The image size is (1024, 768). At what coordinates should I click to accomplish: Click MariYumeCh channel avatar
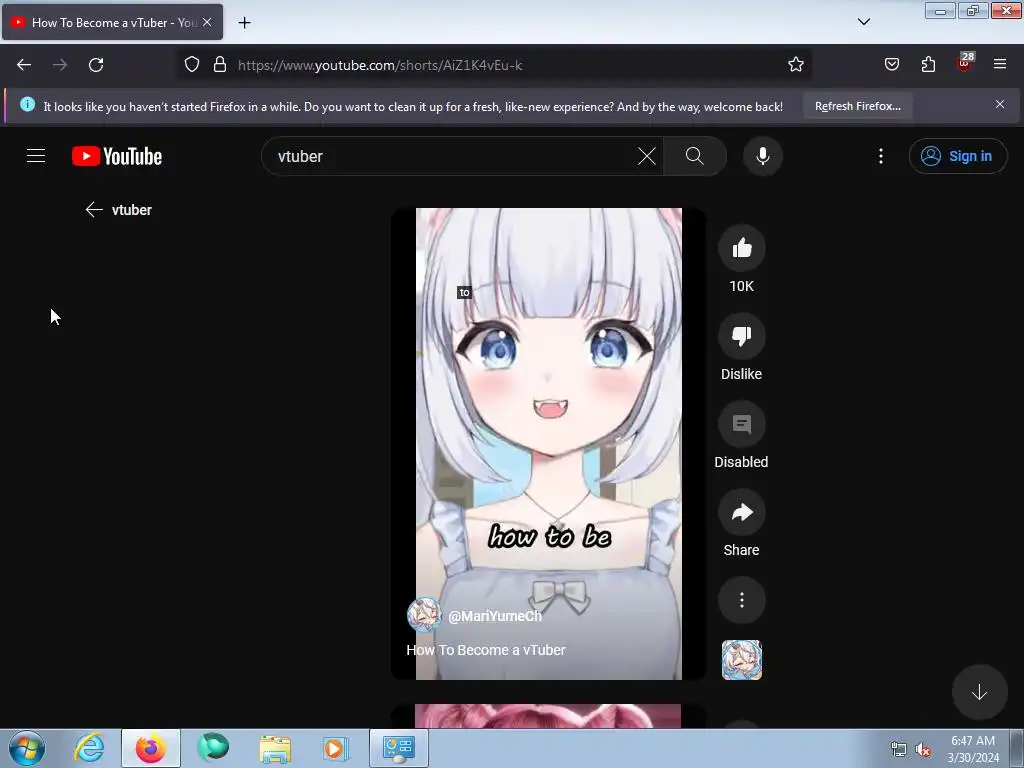point(424,615)
